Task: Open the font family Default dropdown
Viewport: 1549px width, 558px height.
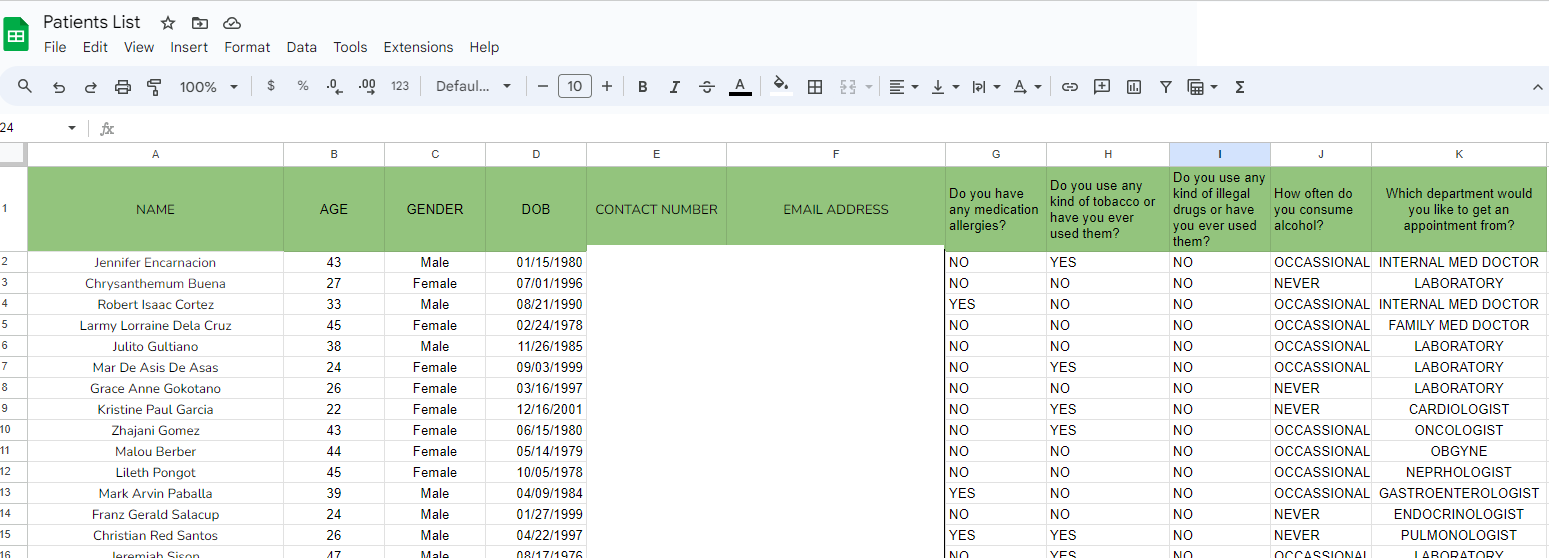Action: pos(474,87)
